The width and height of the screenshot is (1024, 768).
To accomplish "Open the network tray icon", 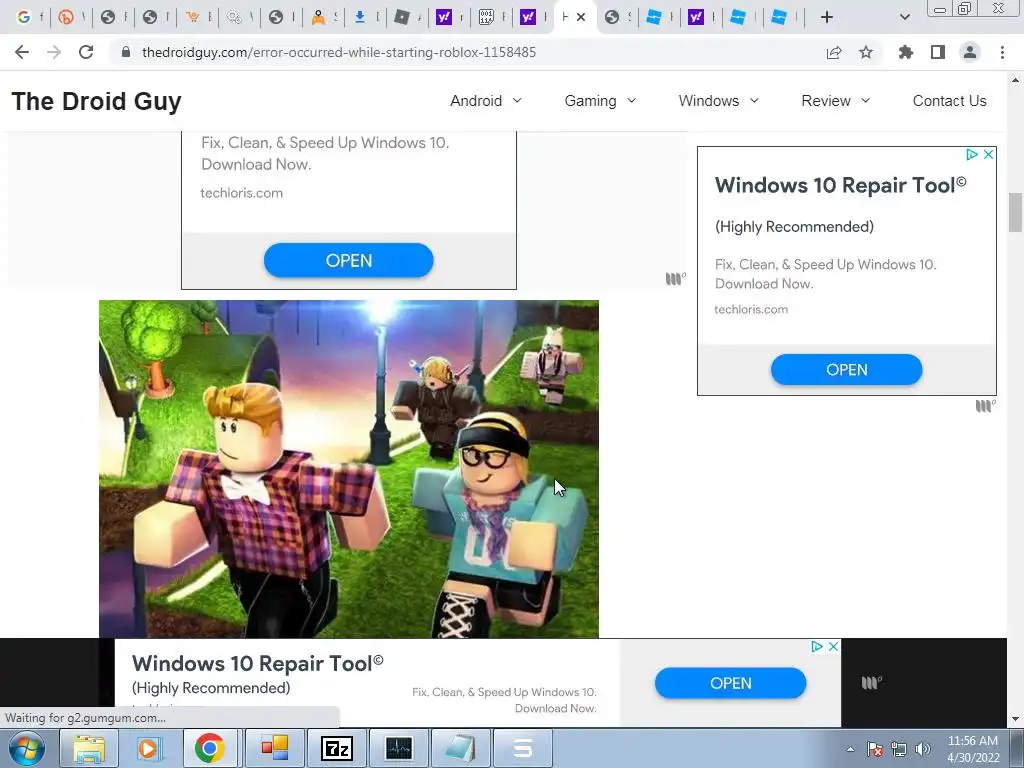I will pos(899,749).
